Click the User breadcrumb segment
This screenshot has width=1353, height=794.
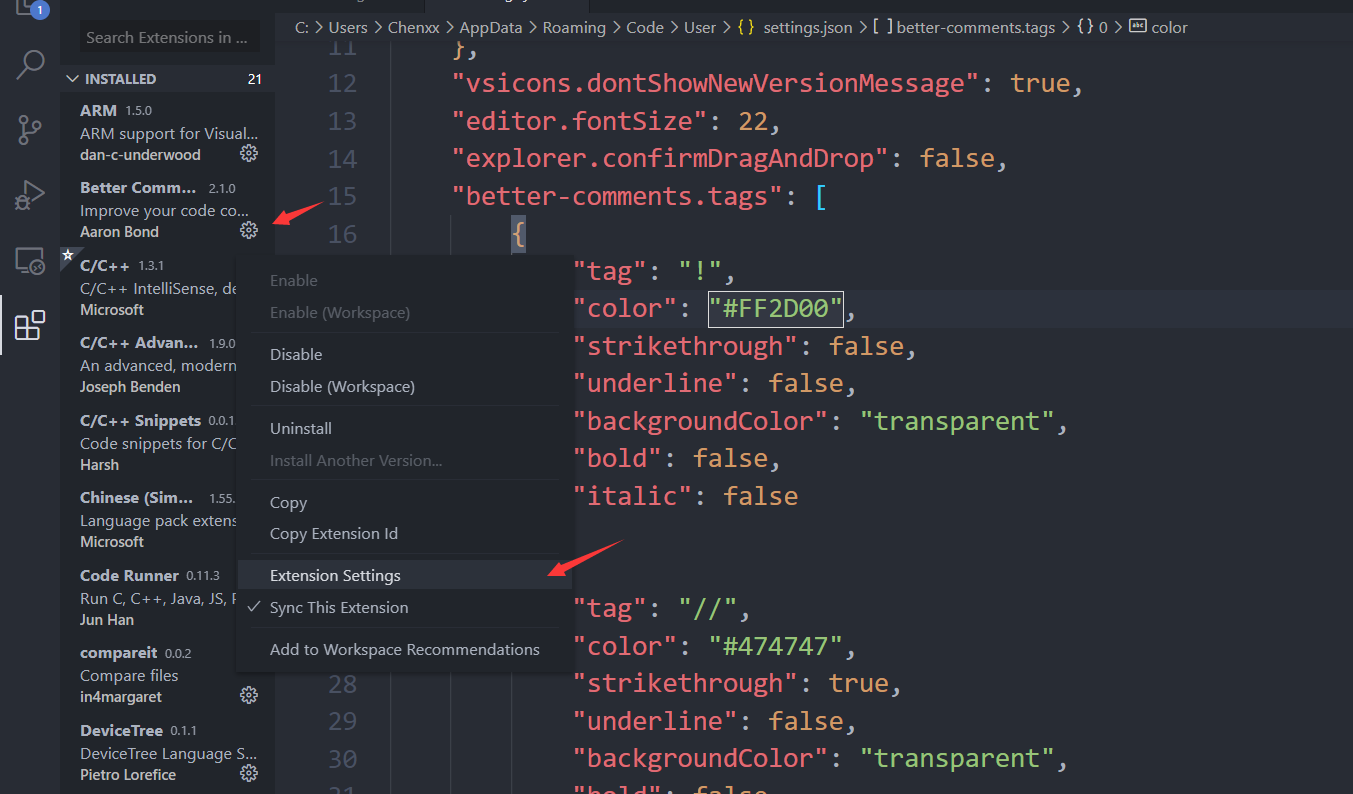click(x=700, y=27)
